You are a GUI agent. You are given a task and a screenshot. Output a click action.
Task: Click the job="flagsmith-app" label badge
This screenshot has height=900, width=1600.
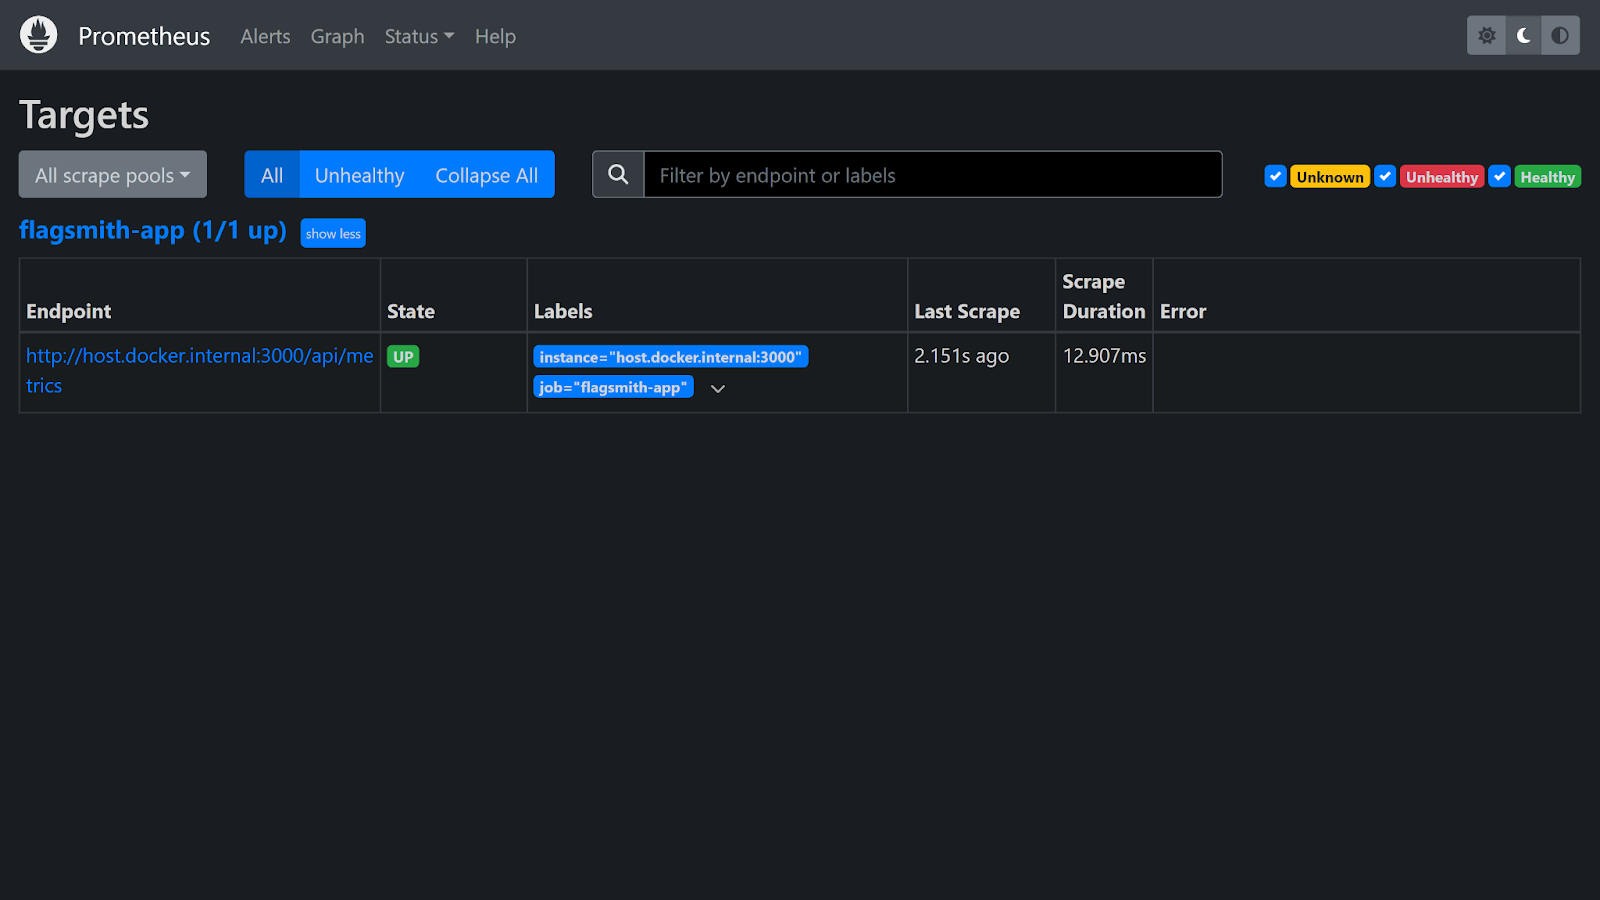pyautogui.click(x=613, y=387)
